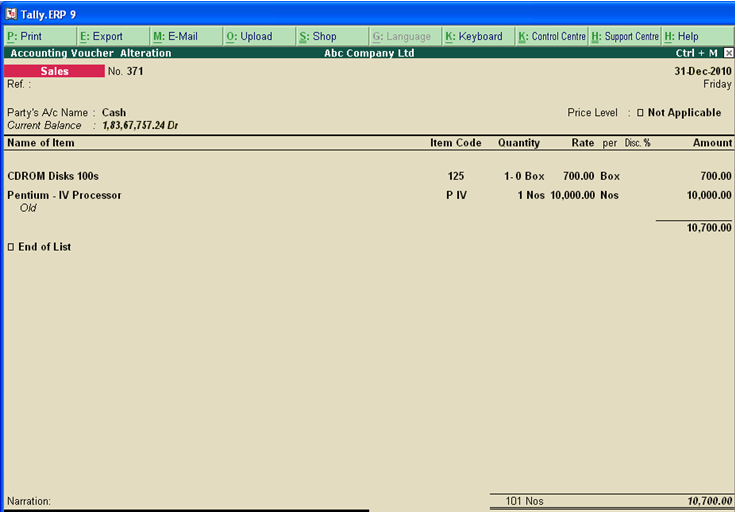Select the red Sales voucher type

tap(54, 71)
